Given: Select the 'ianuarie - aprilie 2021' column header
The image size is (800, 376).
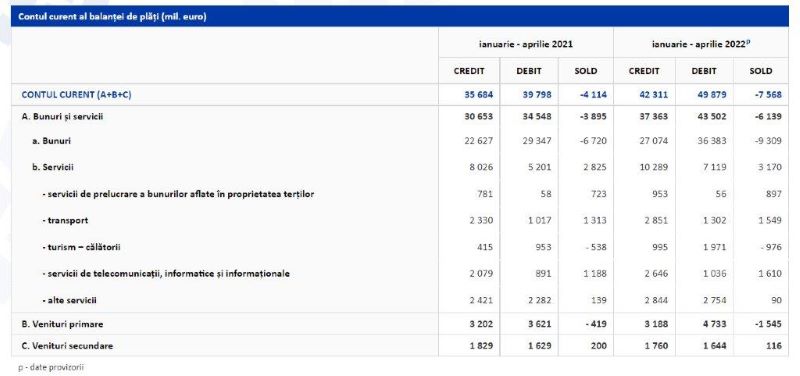Looking at the screenshot, I should pyautogui.click(x=526, y=44).
